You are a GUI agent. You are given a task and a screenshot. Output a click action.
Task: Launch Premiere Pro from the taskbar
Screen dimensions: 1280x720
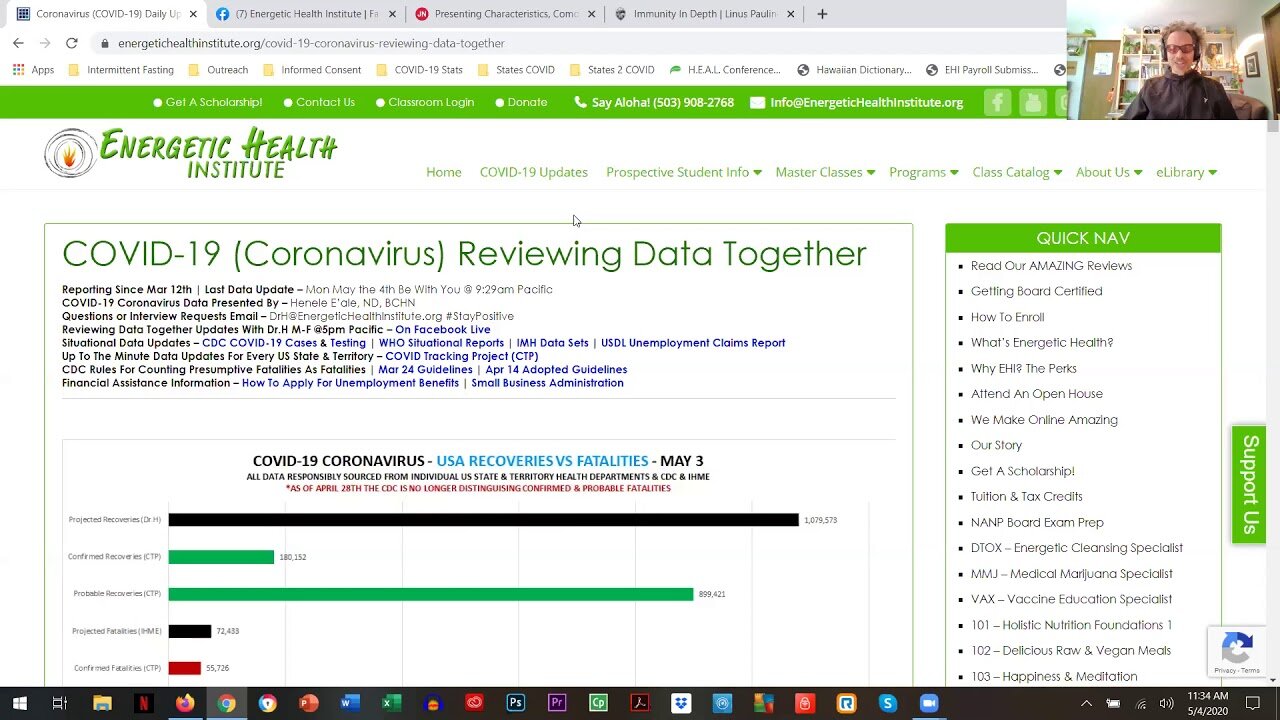pos(557,703)
